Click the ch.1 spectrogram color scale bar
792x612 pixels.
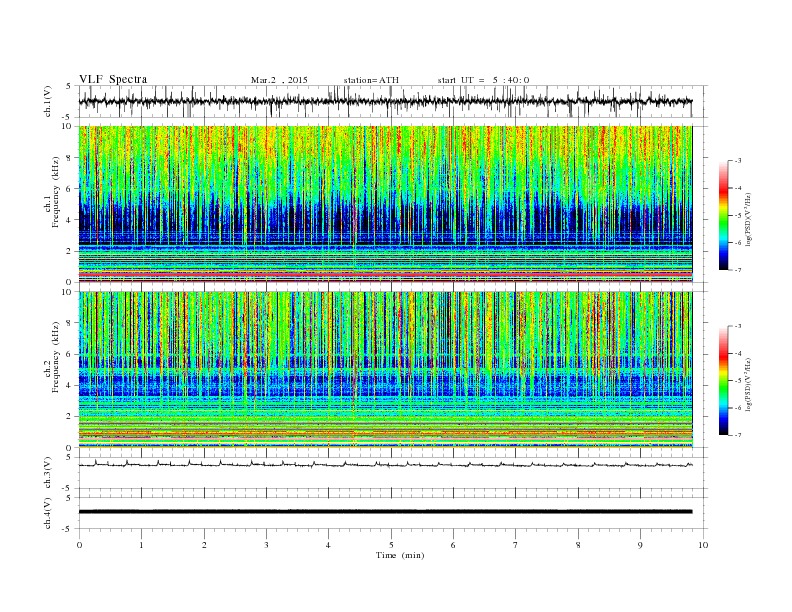click(724, 216)
